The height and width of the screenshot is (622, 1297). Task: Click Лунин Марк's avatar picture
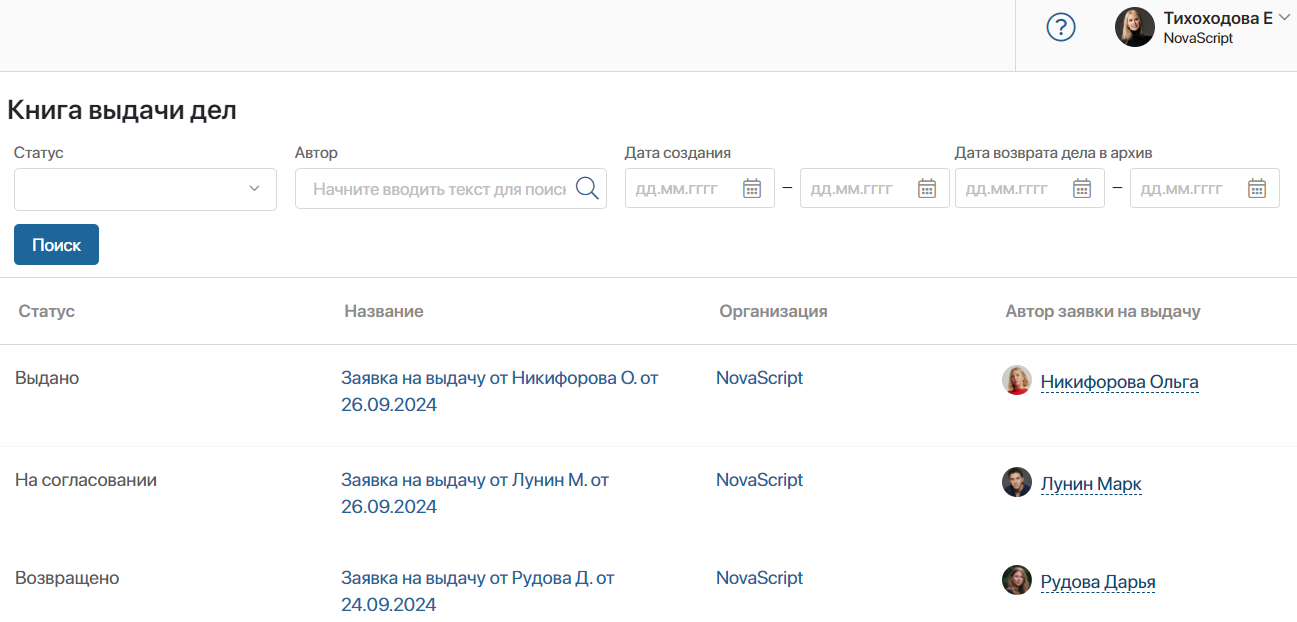point(1017,482)
